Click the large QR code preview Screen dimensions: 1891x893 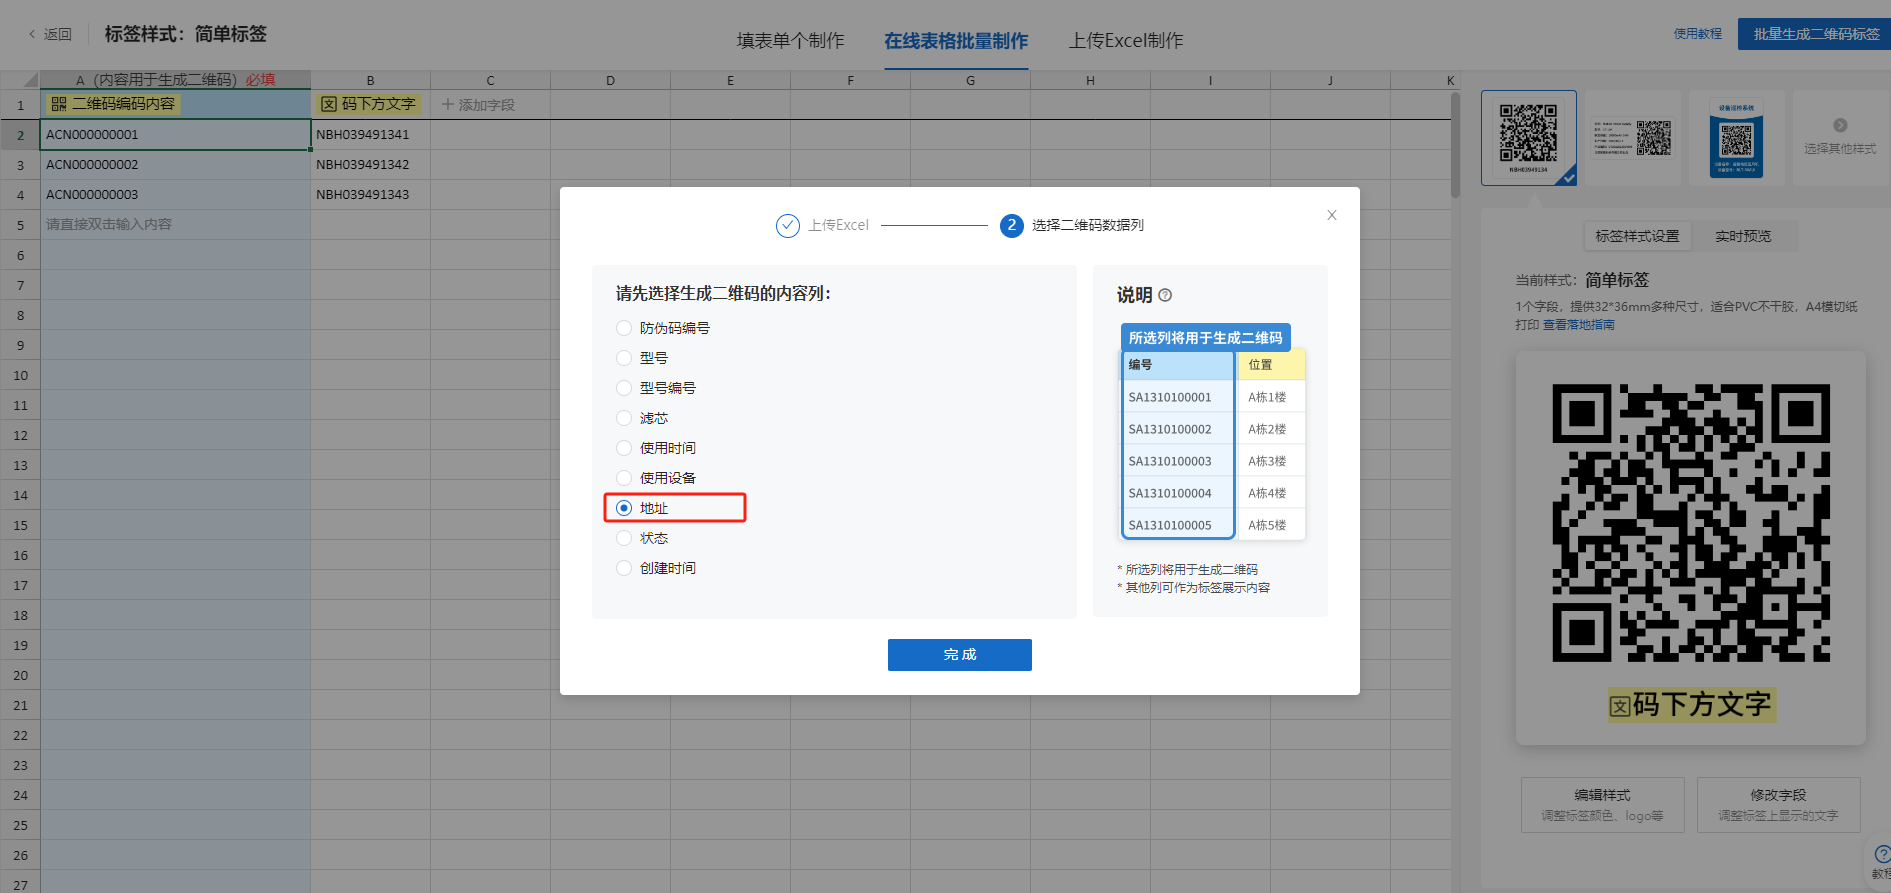click(x=1691, y=523)
